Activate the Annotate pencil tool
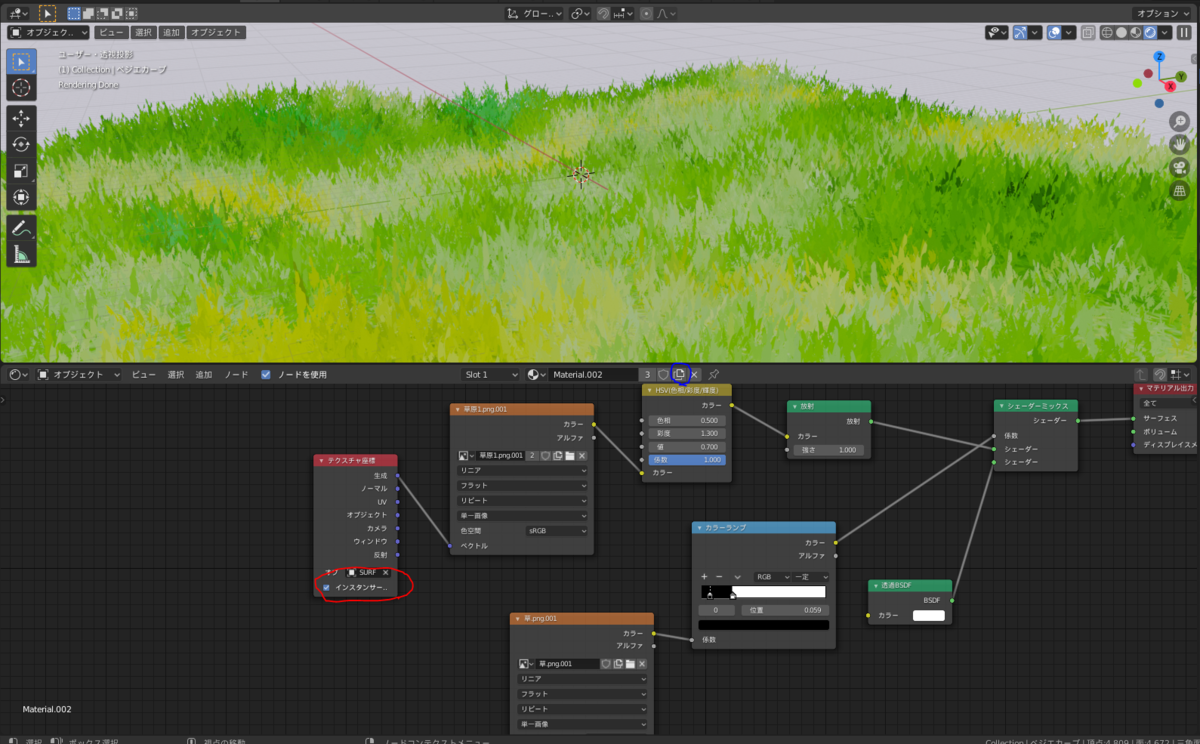The width and height of the screenshot is (1200, 744). [x=21, y=228]
